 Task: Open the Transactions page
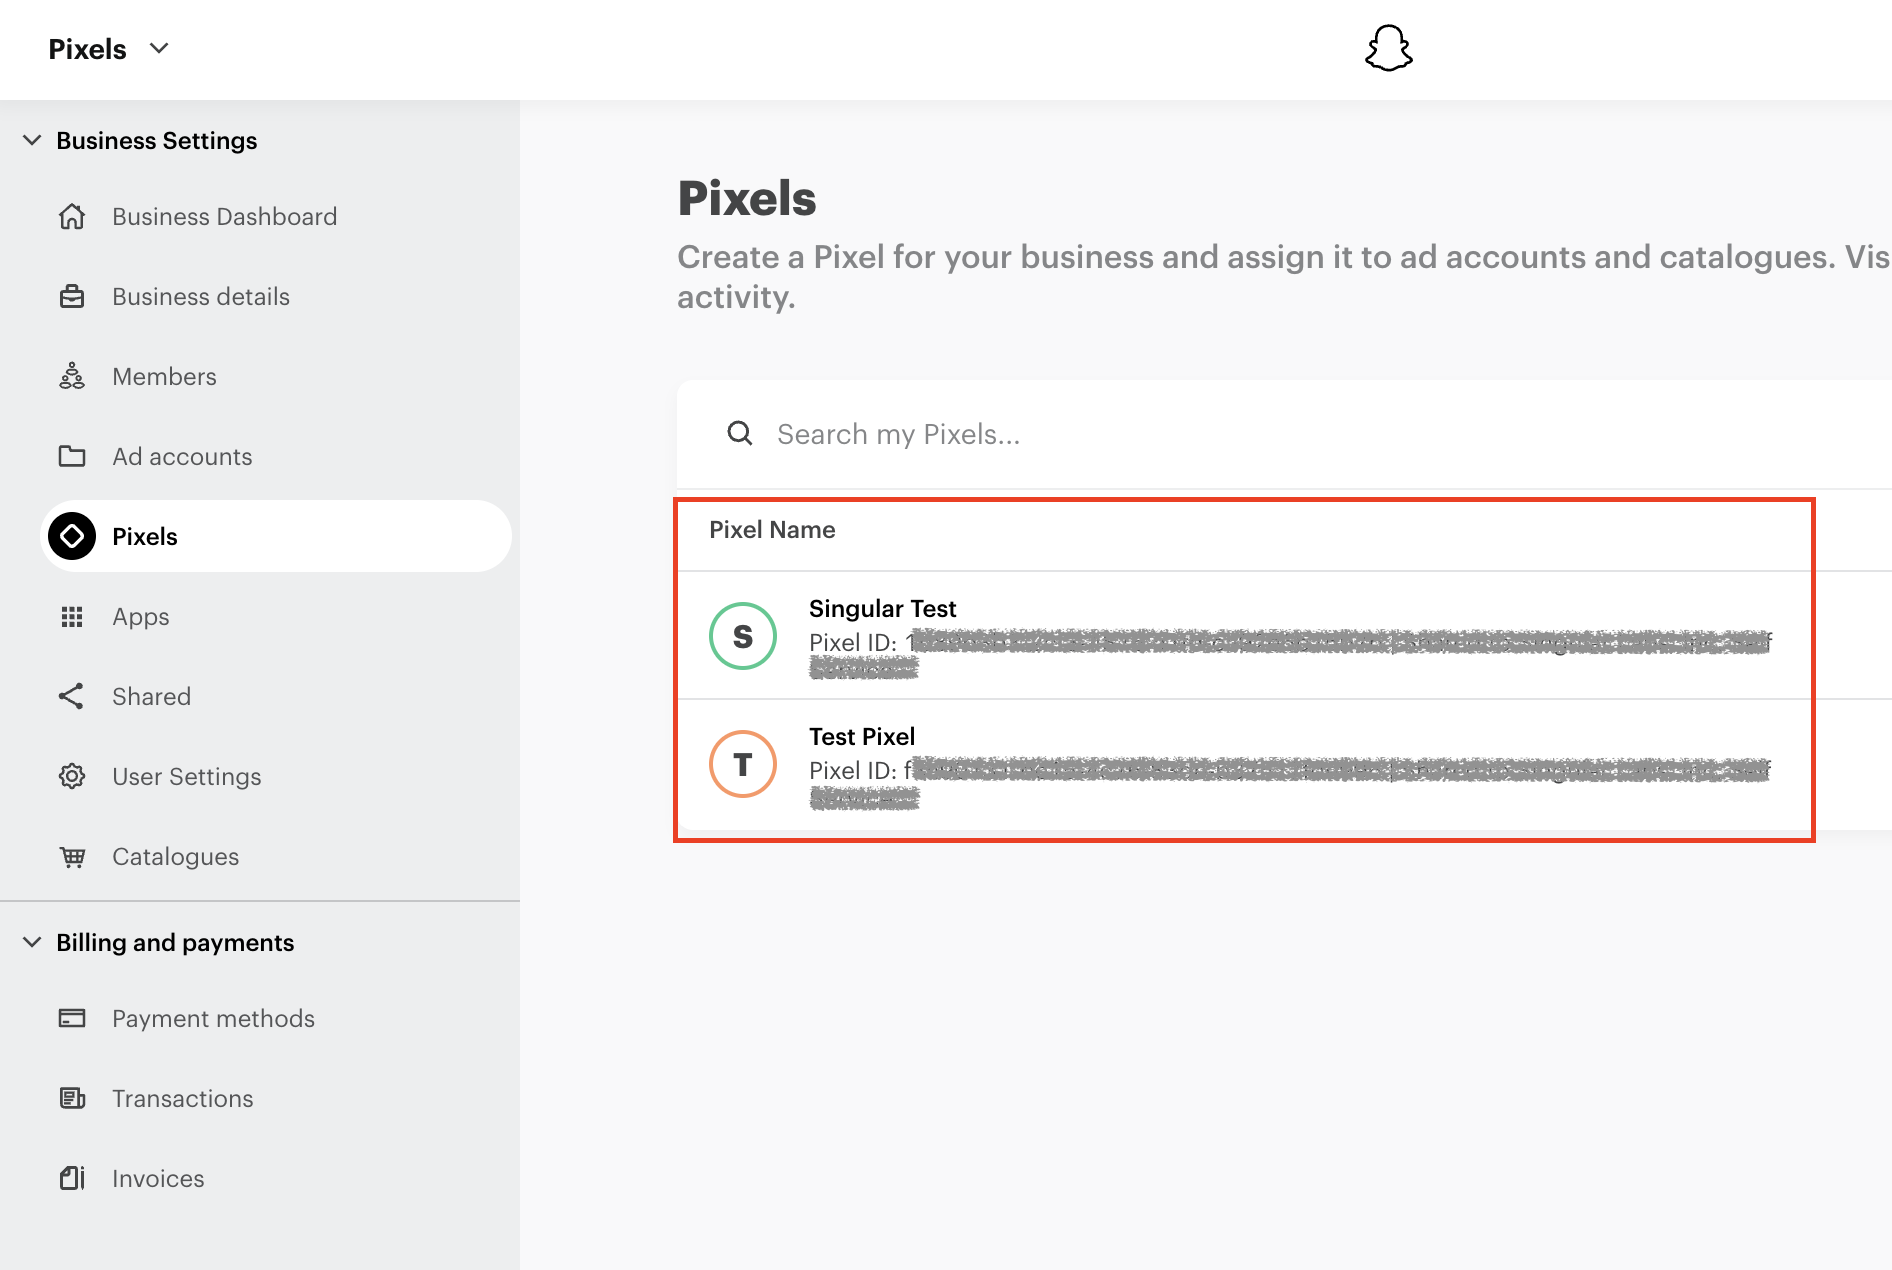183,1098
